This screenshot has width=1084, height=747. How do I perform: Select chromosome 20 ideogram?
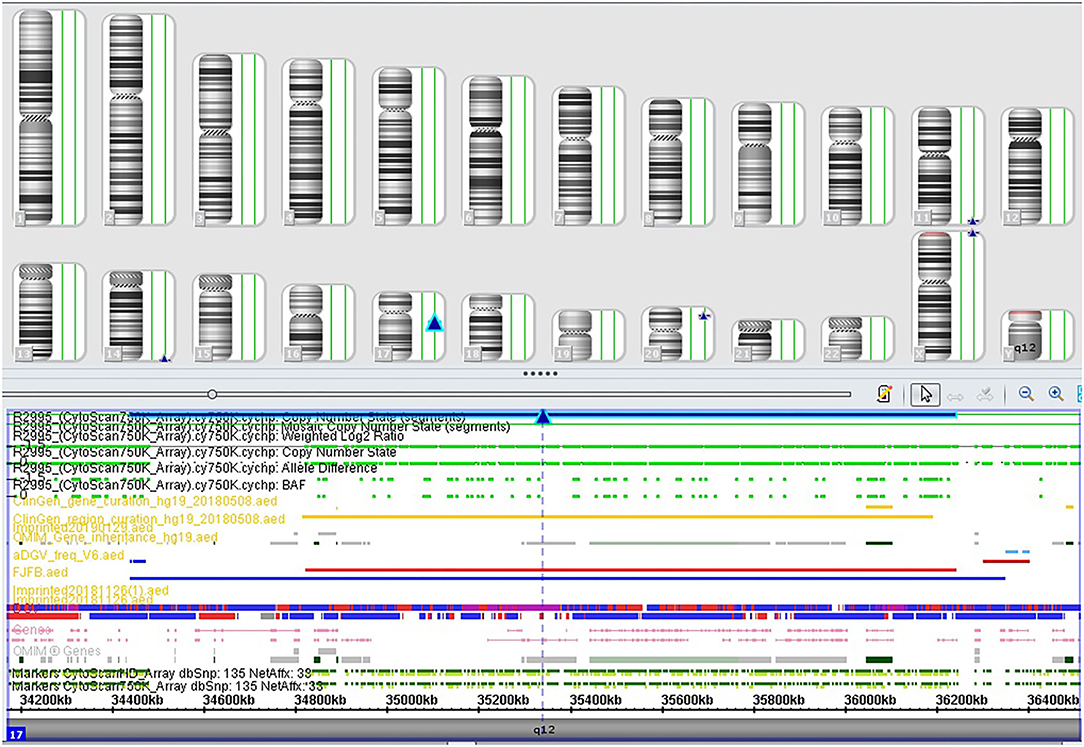coord(665,334)
